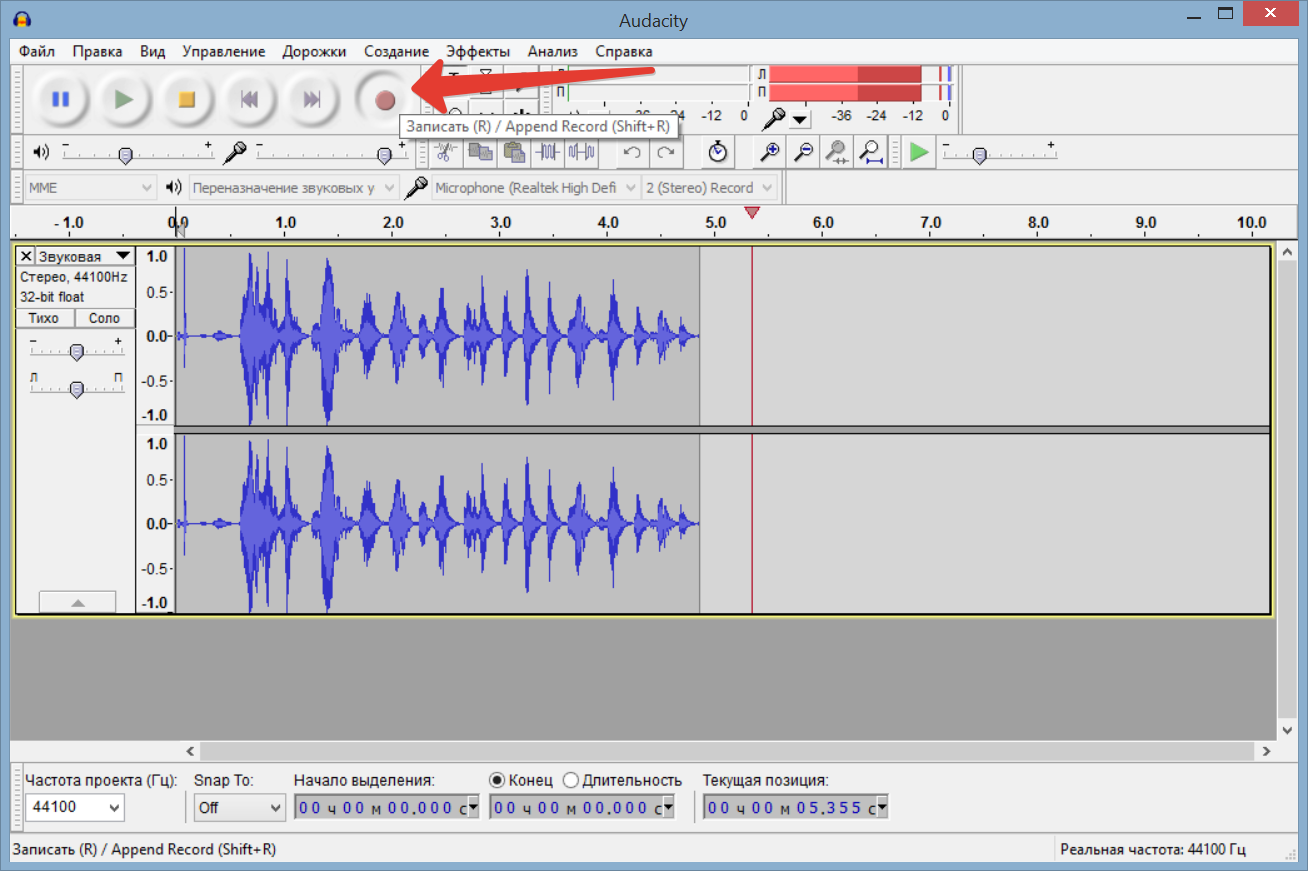1308x871 pixels.
Task: Click the "Реальная частота: 44100 Гц" status text
Action: (x=1153, y=849)
